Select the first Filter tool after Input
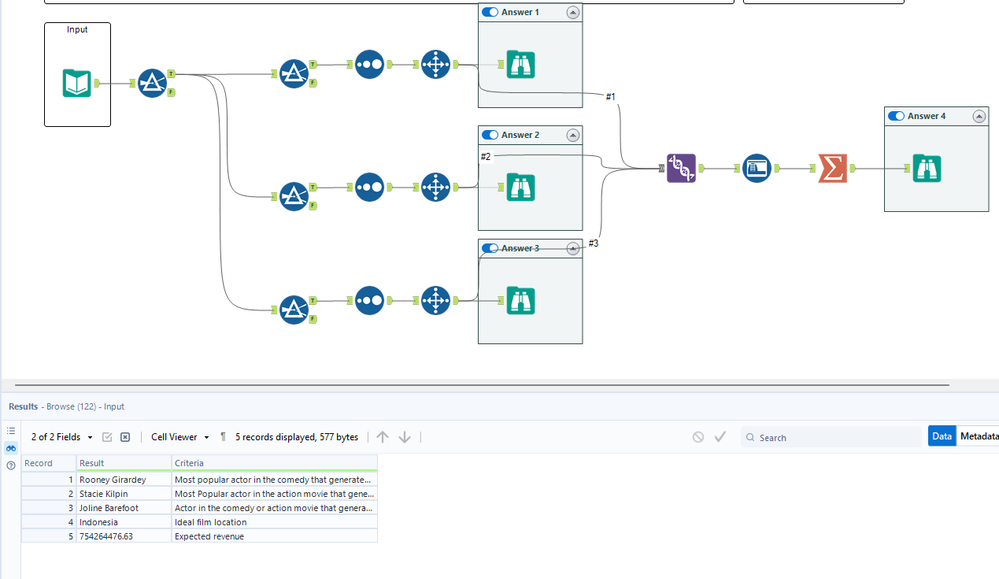 click(152, 83)
